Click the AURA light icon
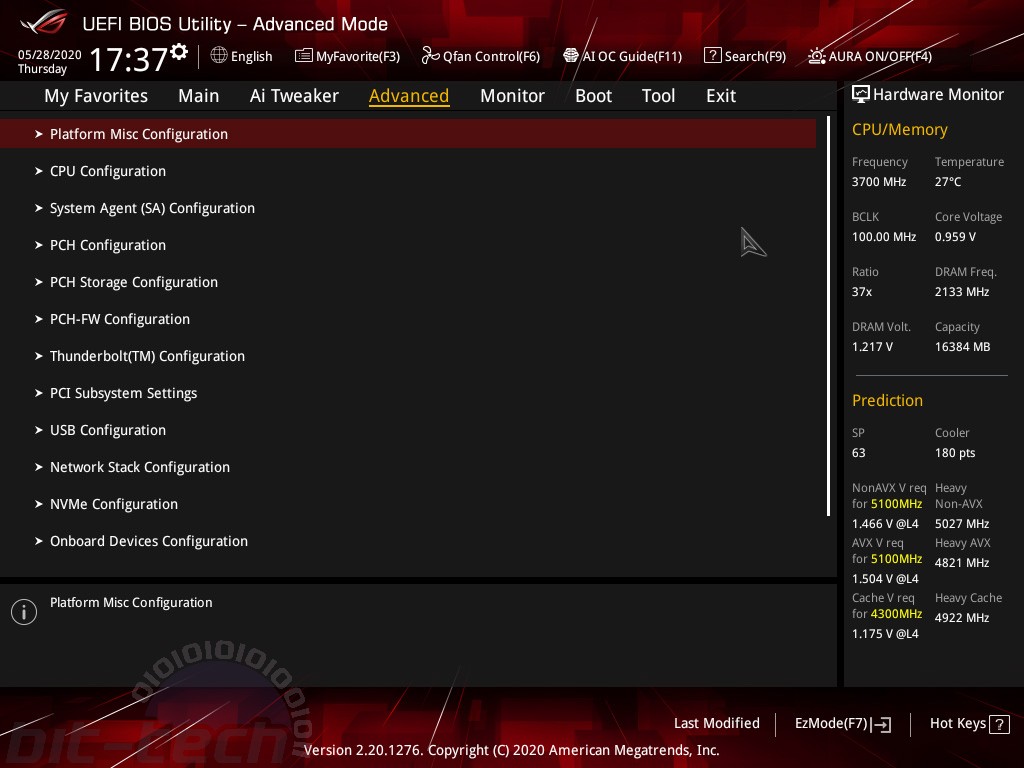Image resolution: width=1024 pixels, height=768 pixels. point(816,56)
